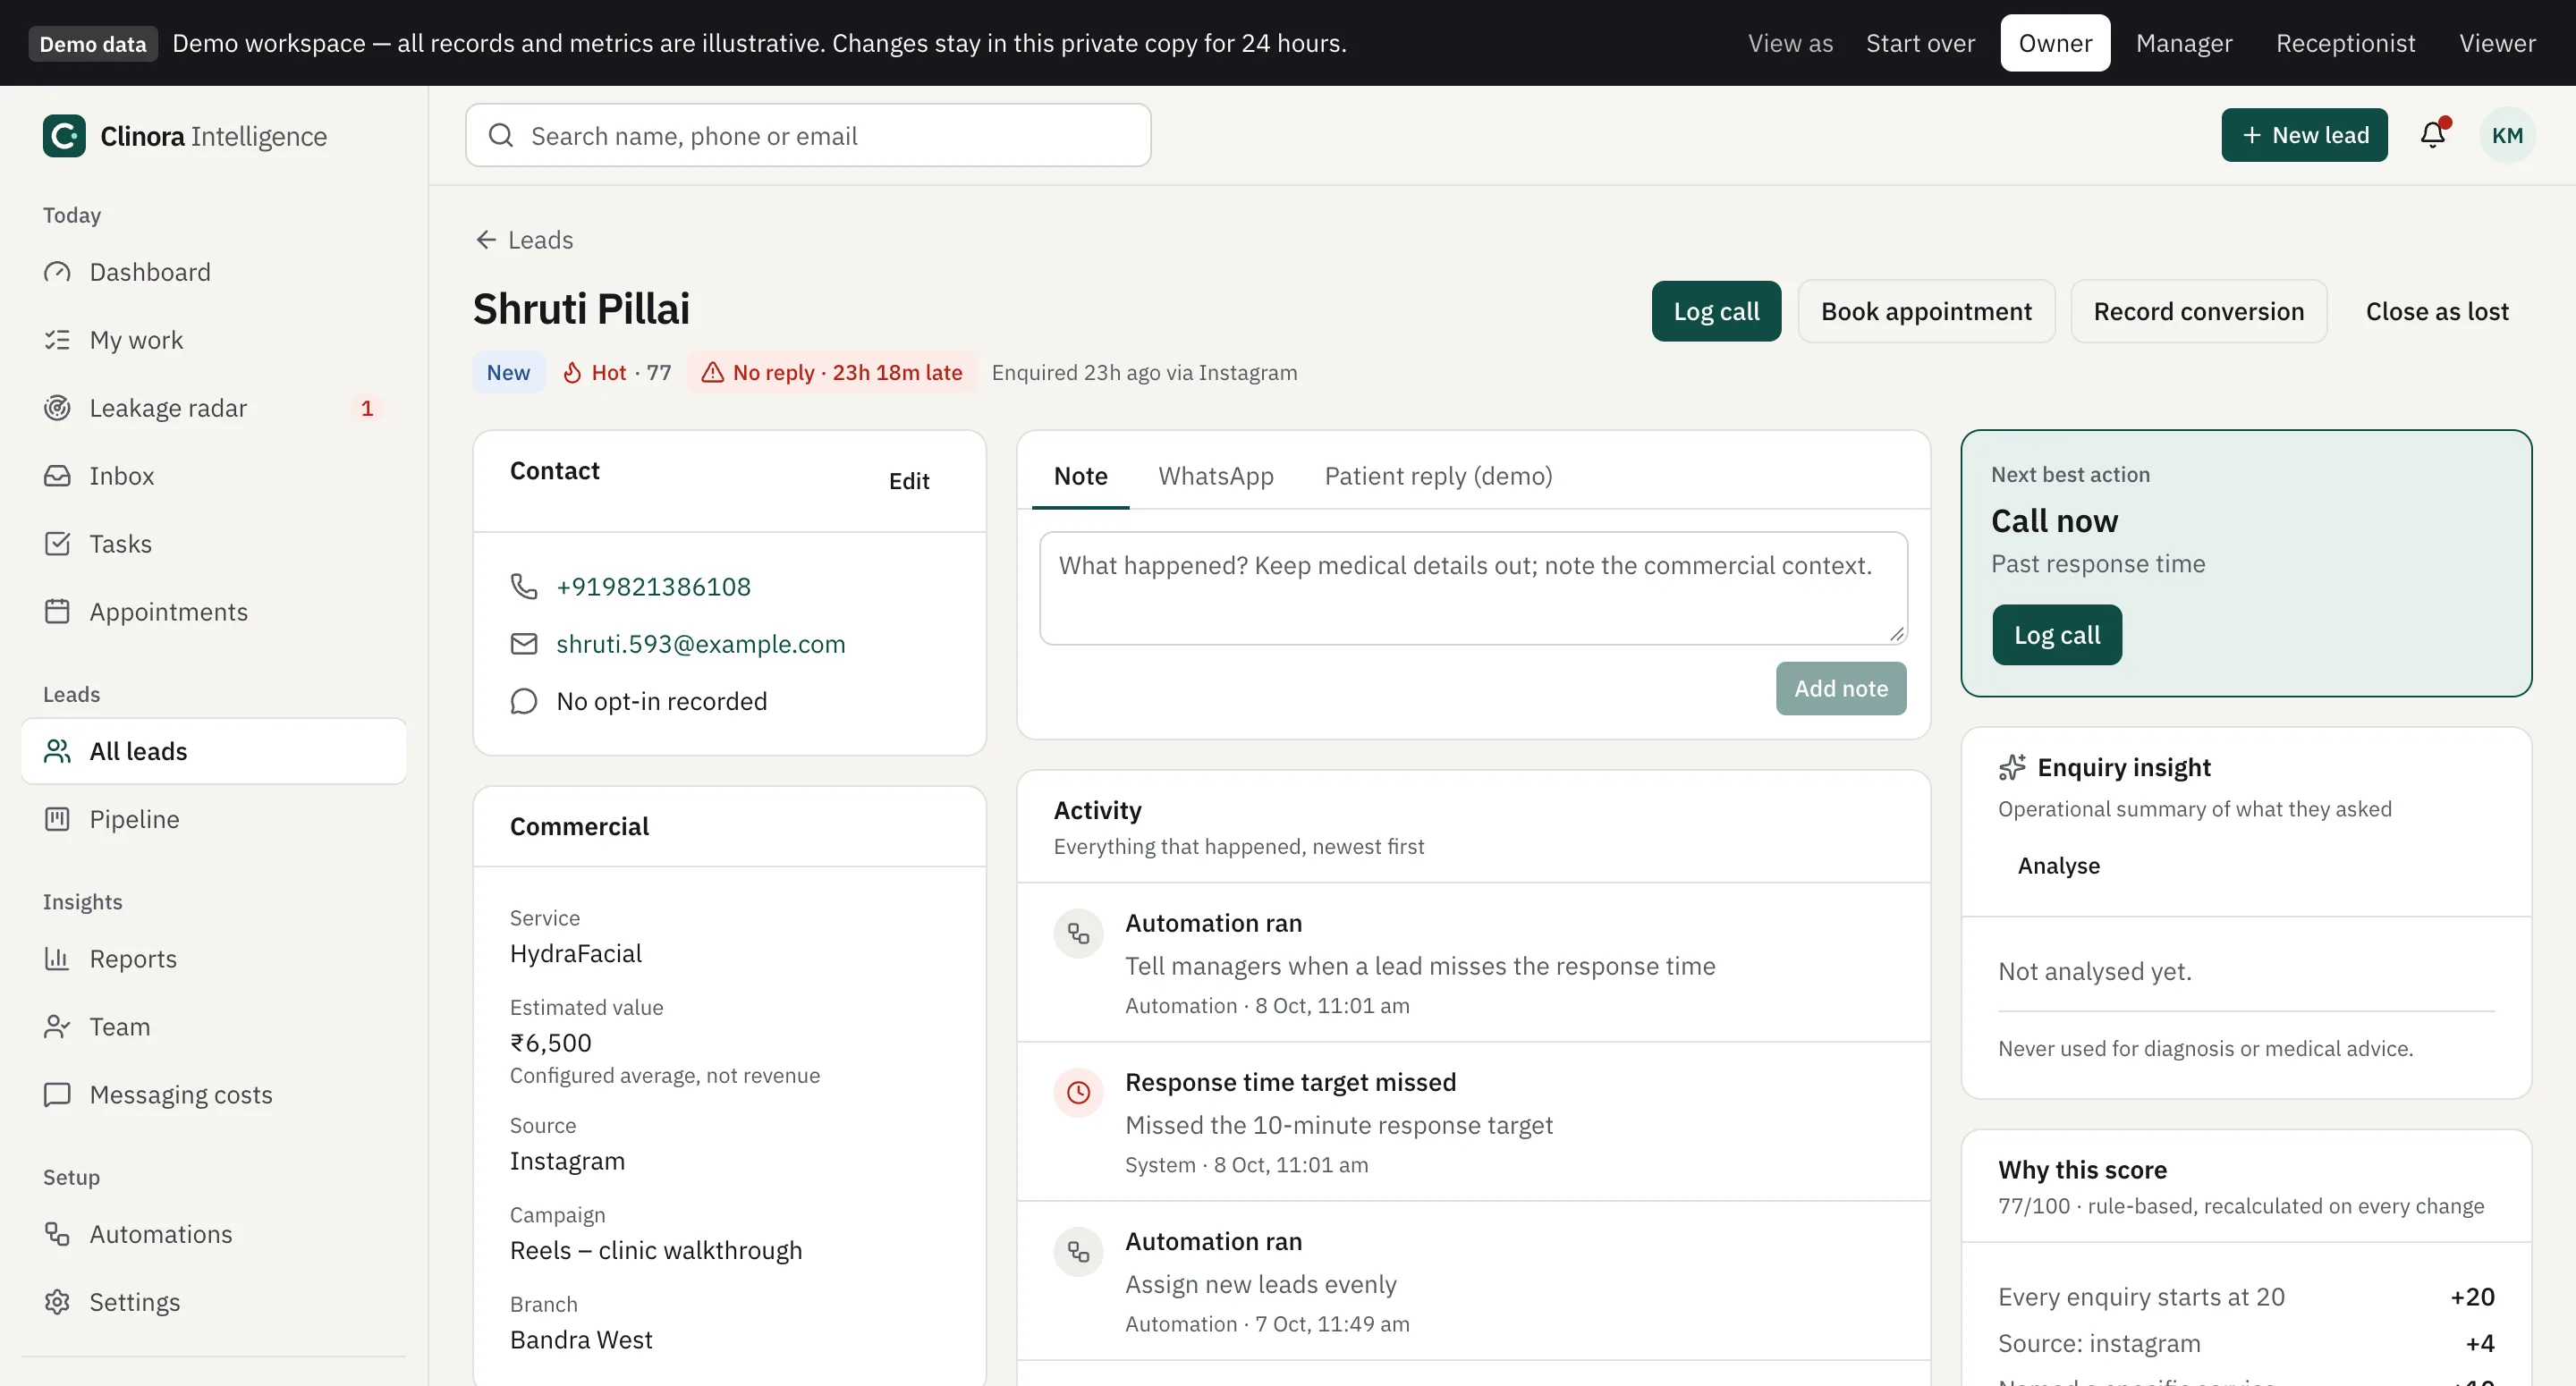Image resolution: width=2576 pixels, height=1386 pixels.
Task: Open Reports under Insights
Action: pos(213,959)
